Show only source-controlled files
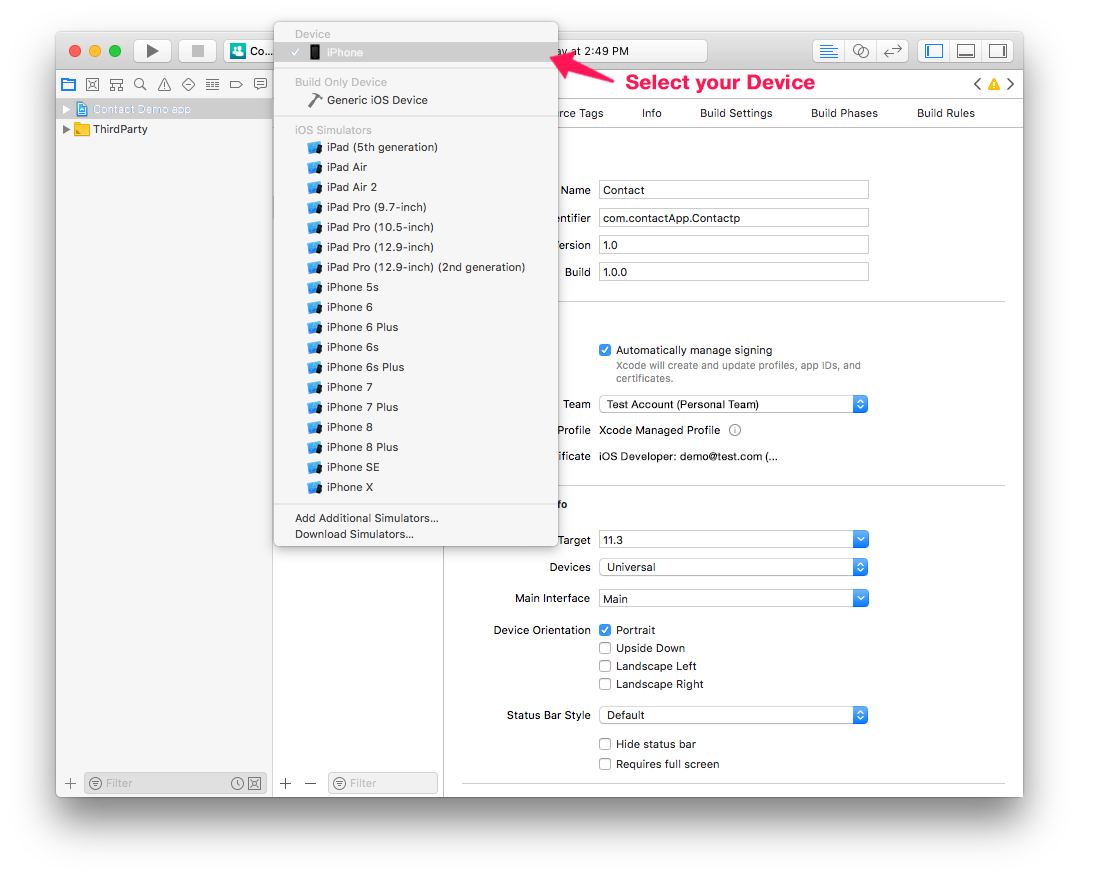 (x=255, y=783)
